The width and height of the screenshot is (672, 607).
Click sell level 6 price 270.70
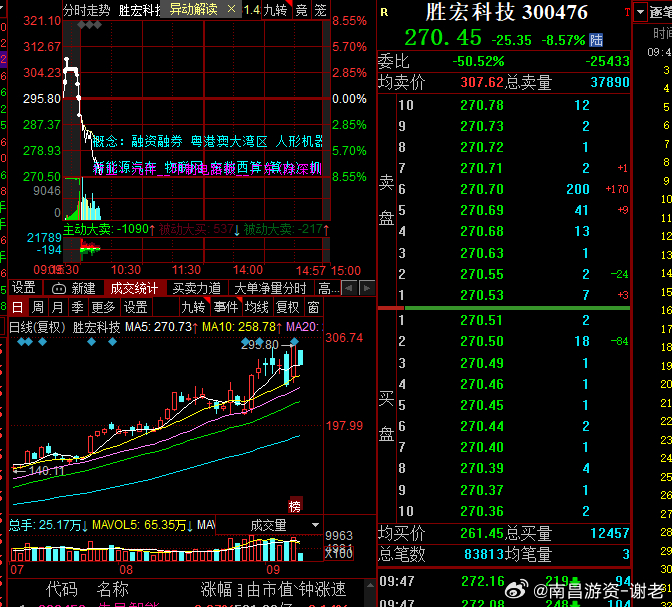pyautogui.click(x=482, y=189)
